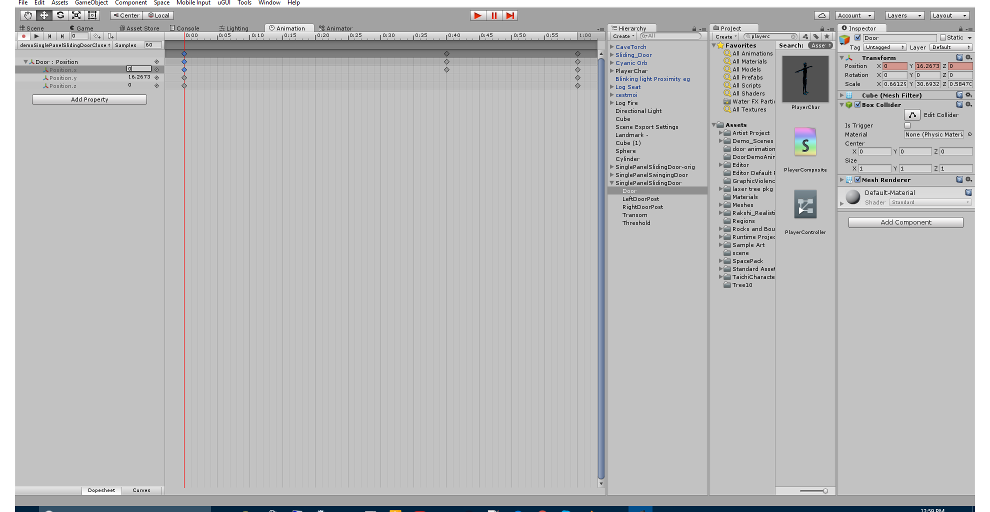Expand the CaveTorch hierarchy item
Screen dimensions: 990x512
pos(612,47)
